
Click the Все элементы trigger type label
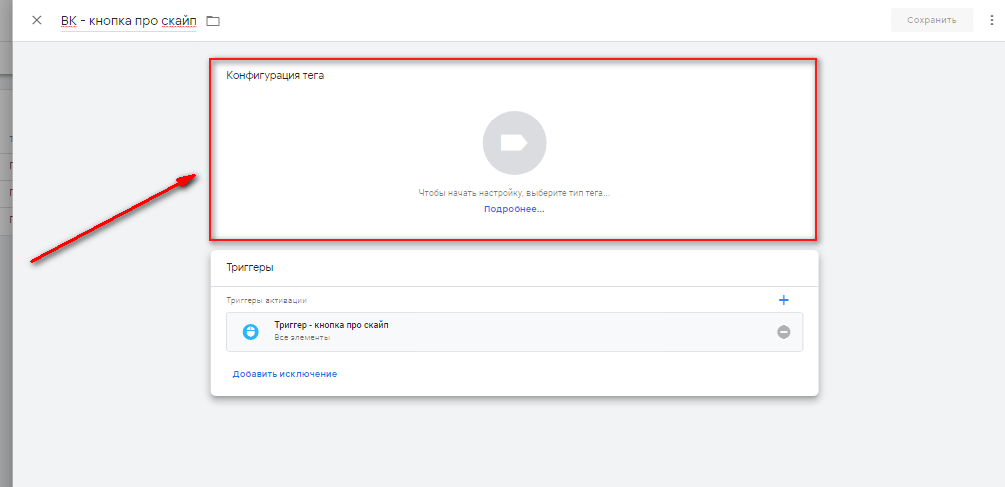[302, 338]
